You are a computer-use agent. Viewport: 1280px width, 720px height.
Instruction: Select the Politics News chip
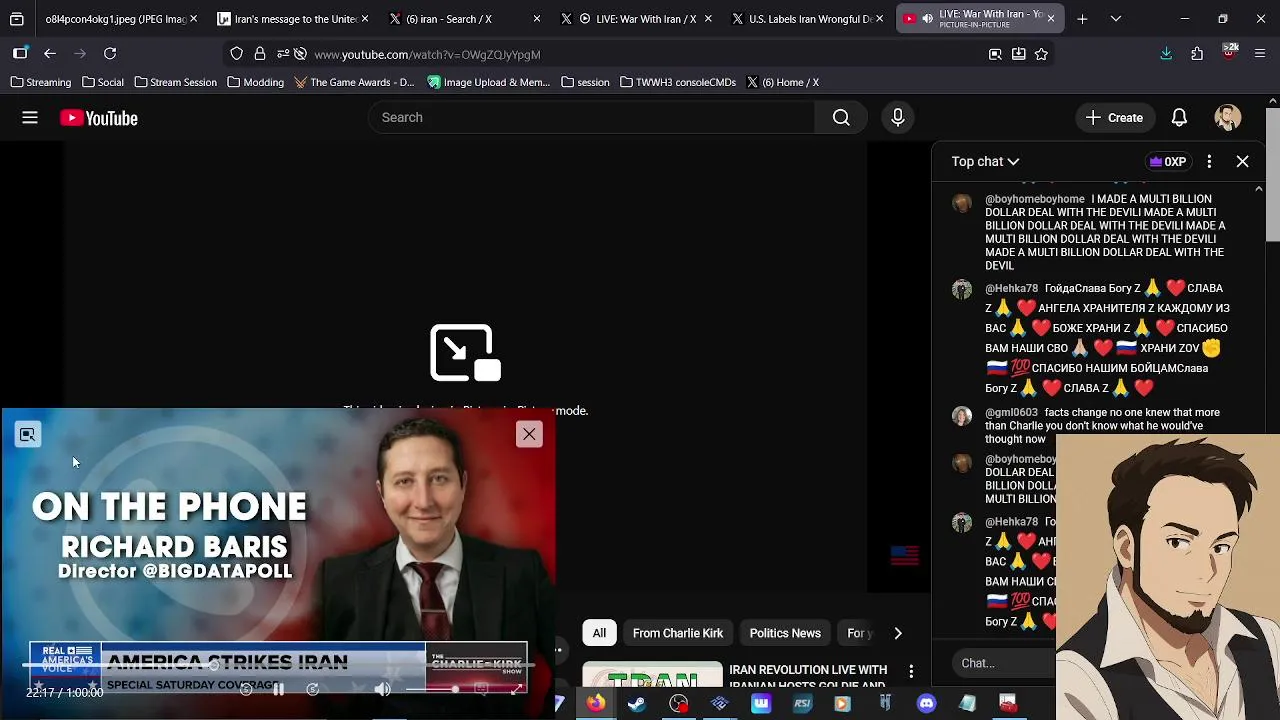point(785,633)
